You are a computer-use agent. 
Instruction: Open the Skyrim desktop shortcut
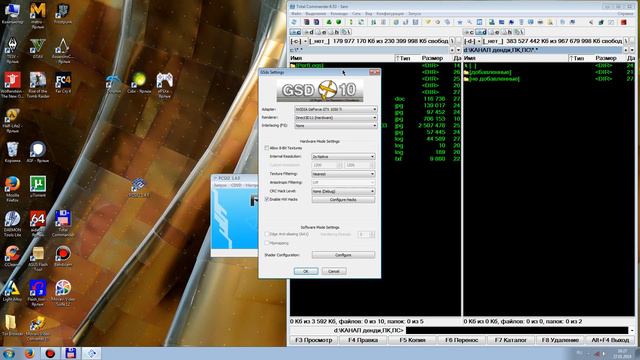[12, 50]
